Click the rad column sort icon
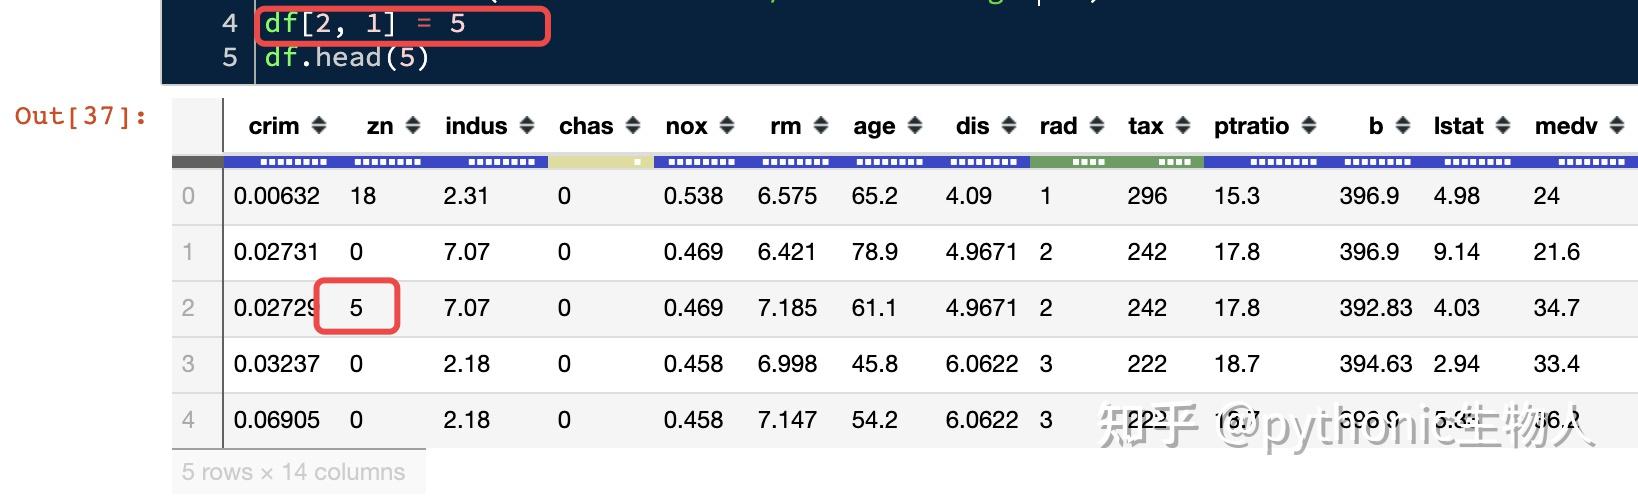This screenshot has width=1638, height=498. 1096,126
